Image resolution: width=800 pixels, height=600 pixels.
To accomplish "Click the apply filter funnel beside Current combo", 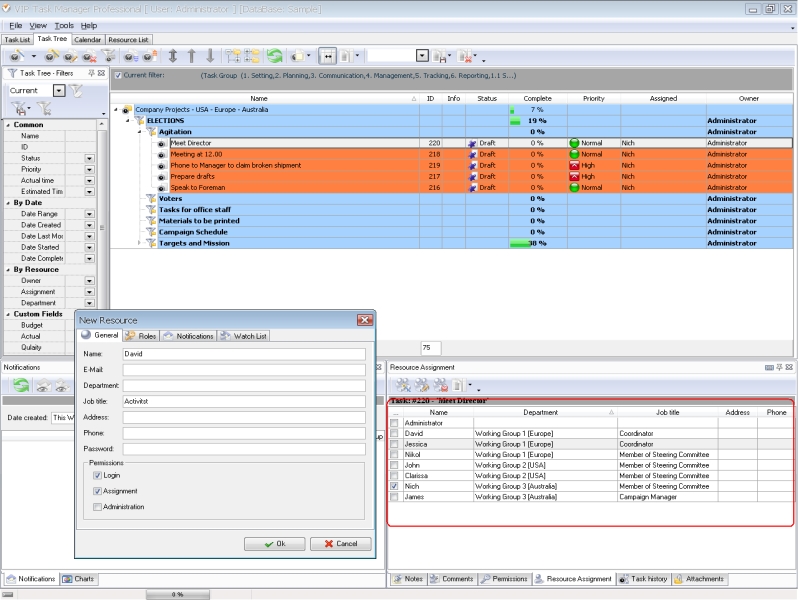I will 76,91.
